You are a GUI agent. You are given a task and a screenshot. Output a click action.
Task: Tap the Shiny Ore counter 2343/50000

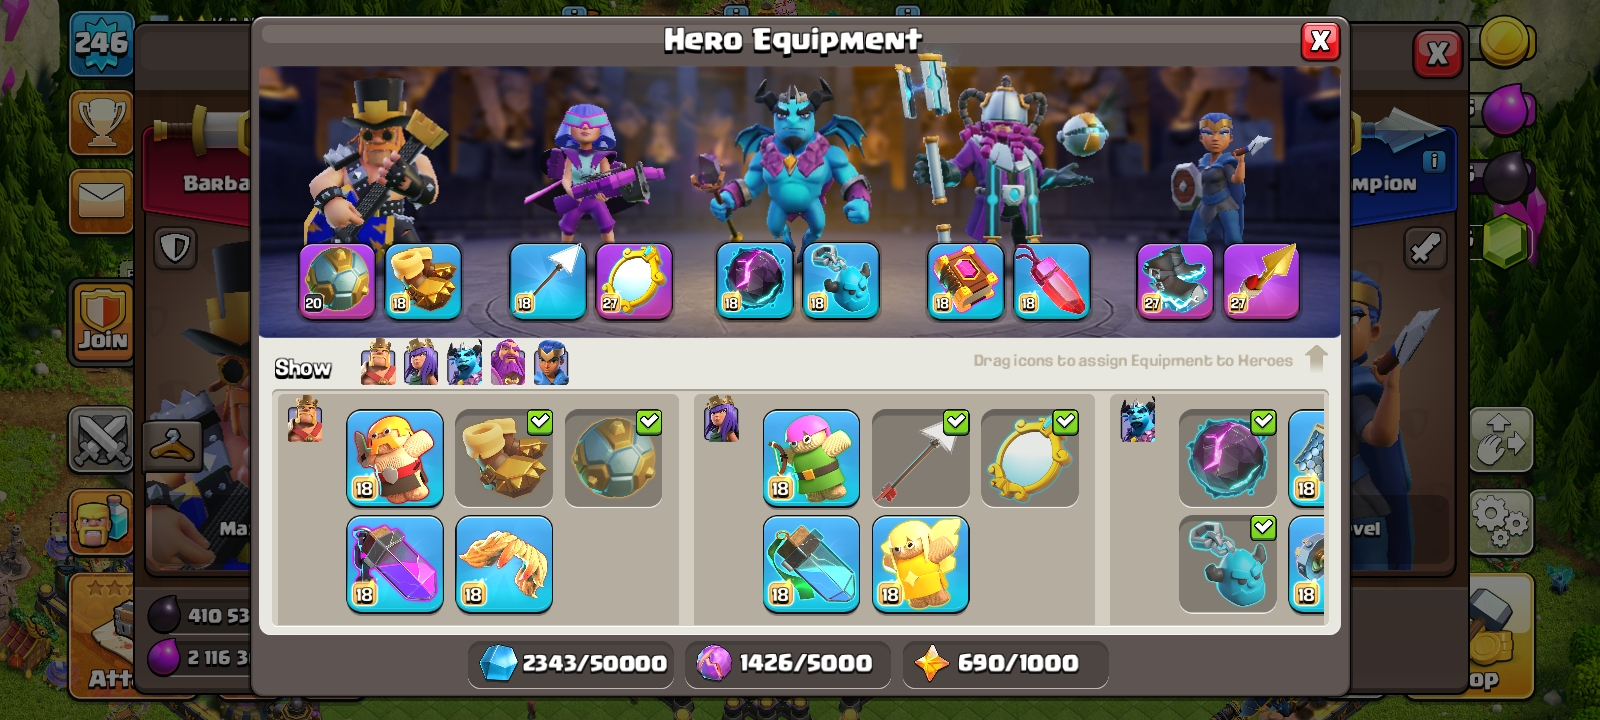coord(571,663)
